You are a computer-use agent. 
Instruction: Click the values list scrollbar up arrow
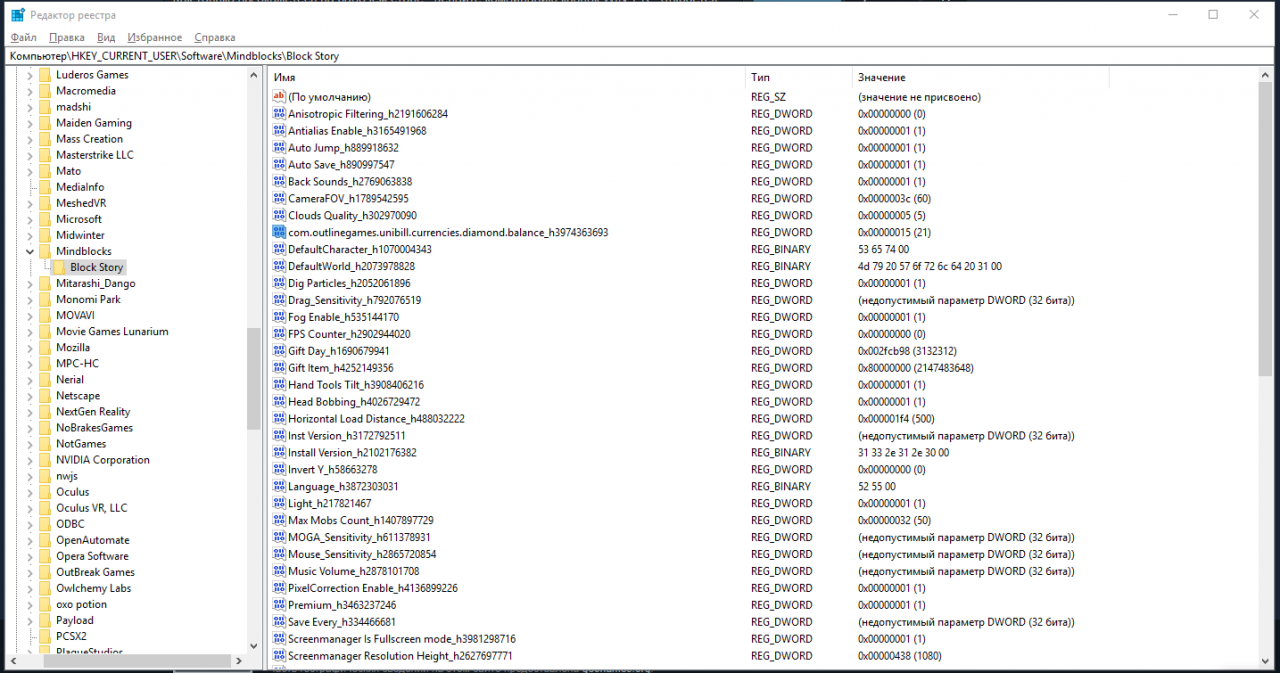coord(1265,76)
